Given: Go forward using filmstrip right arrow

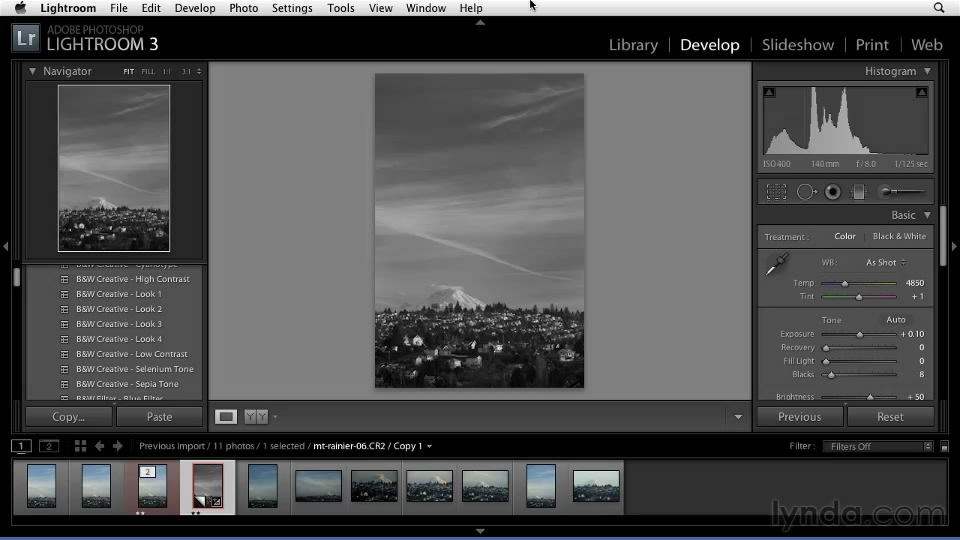Looking at the screenshot, I should 118,446.
